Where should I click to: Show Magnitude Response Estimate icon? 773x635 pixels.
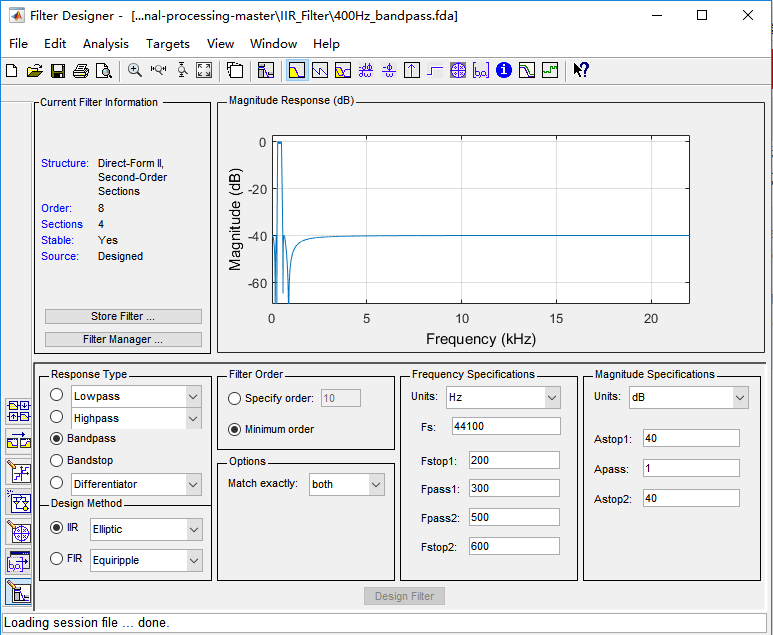click(527, 71)
